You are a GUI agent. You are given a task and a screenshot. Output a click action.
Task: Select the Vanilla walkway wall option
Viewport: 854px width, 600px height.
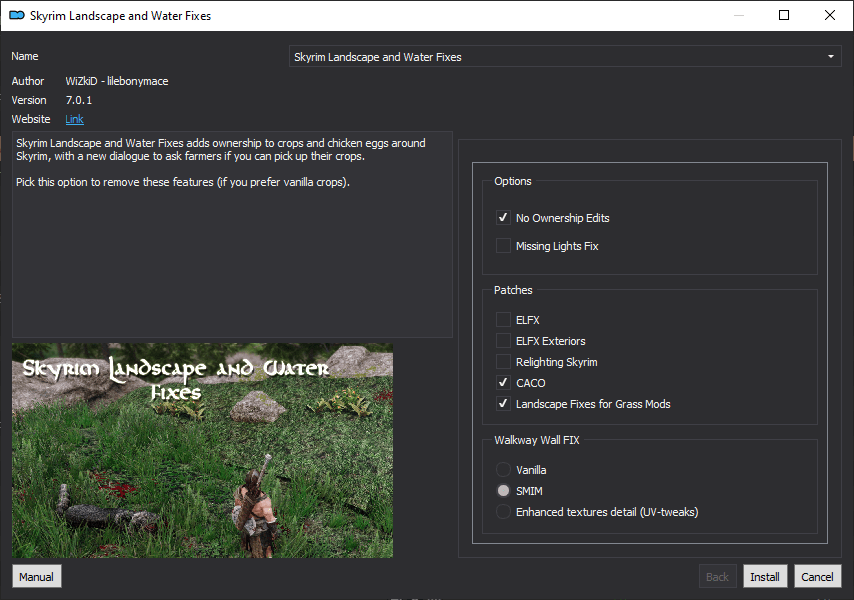tap(503, 469)
